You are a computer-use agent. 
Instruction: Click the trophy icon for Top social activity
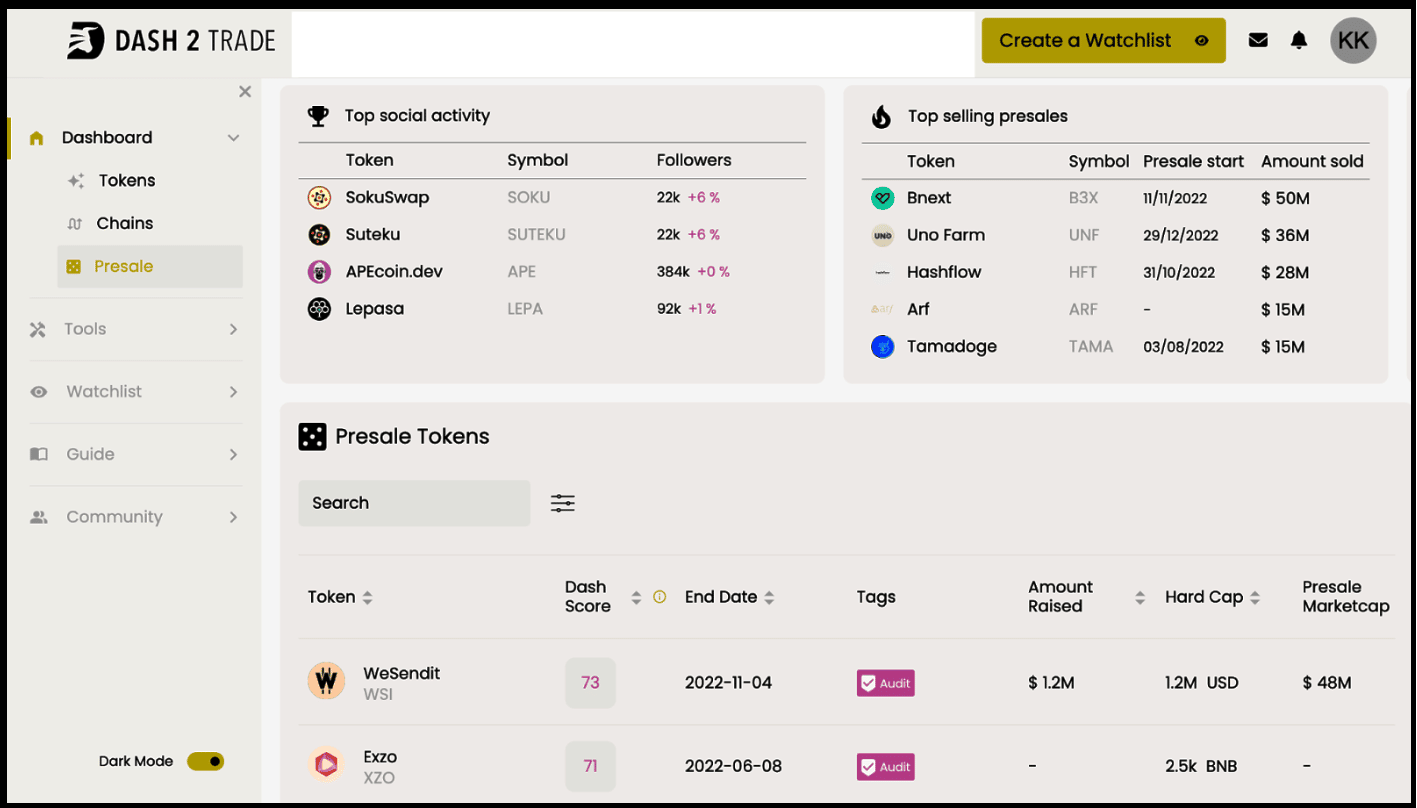(x=318, y=116)
